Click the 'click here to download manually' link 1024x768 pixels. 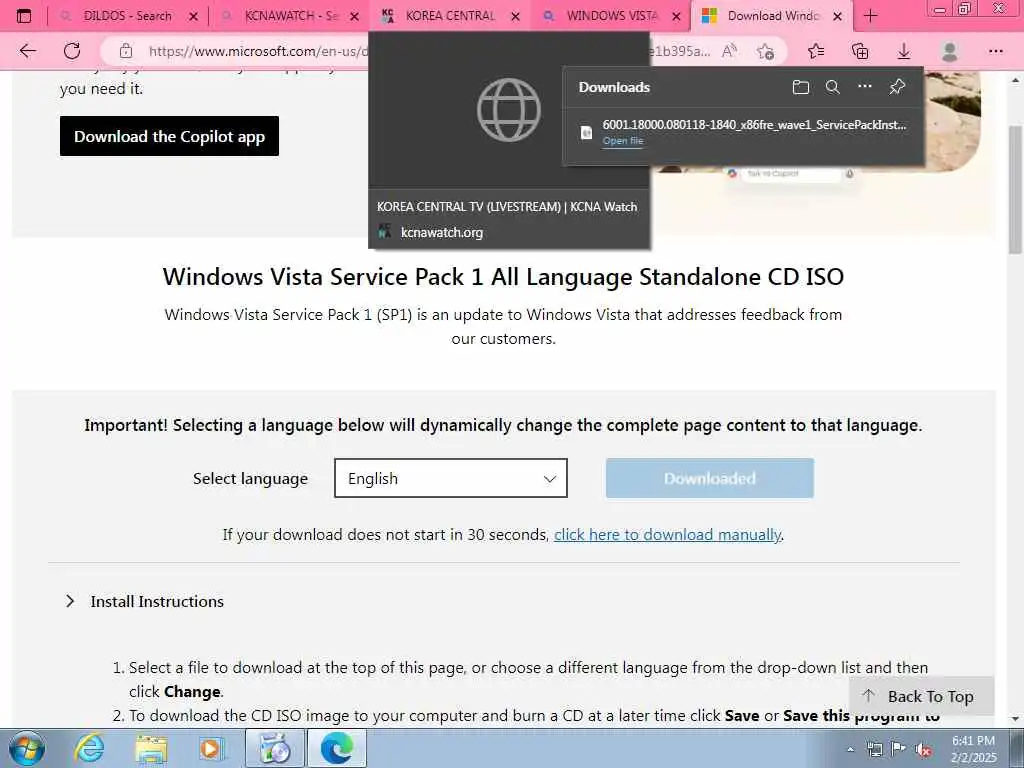667,535
